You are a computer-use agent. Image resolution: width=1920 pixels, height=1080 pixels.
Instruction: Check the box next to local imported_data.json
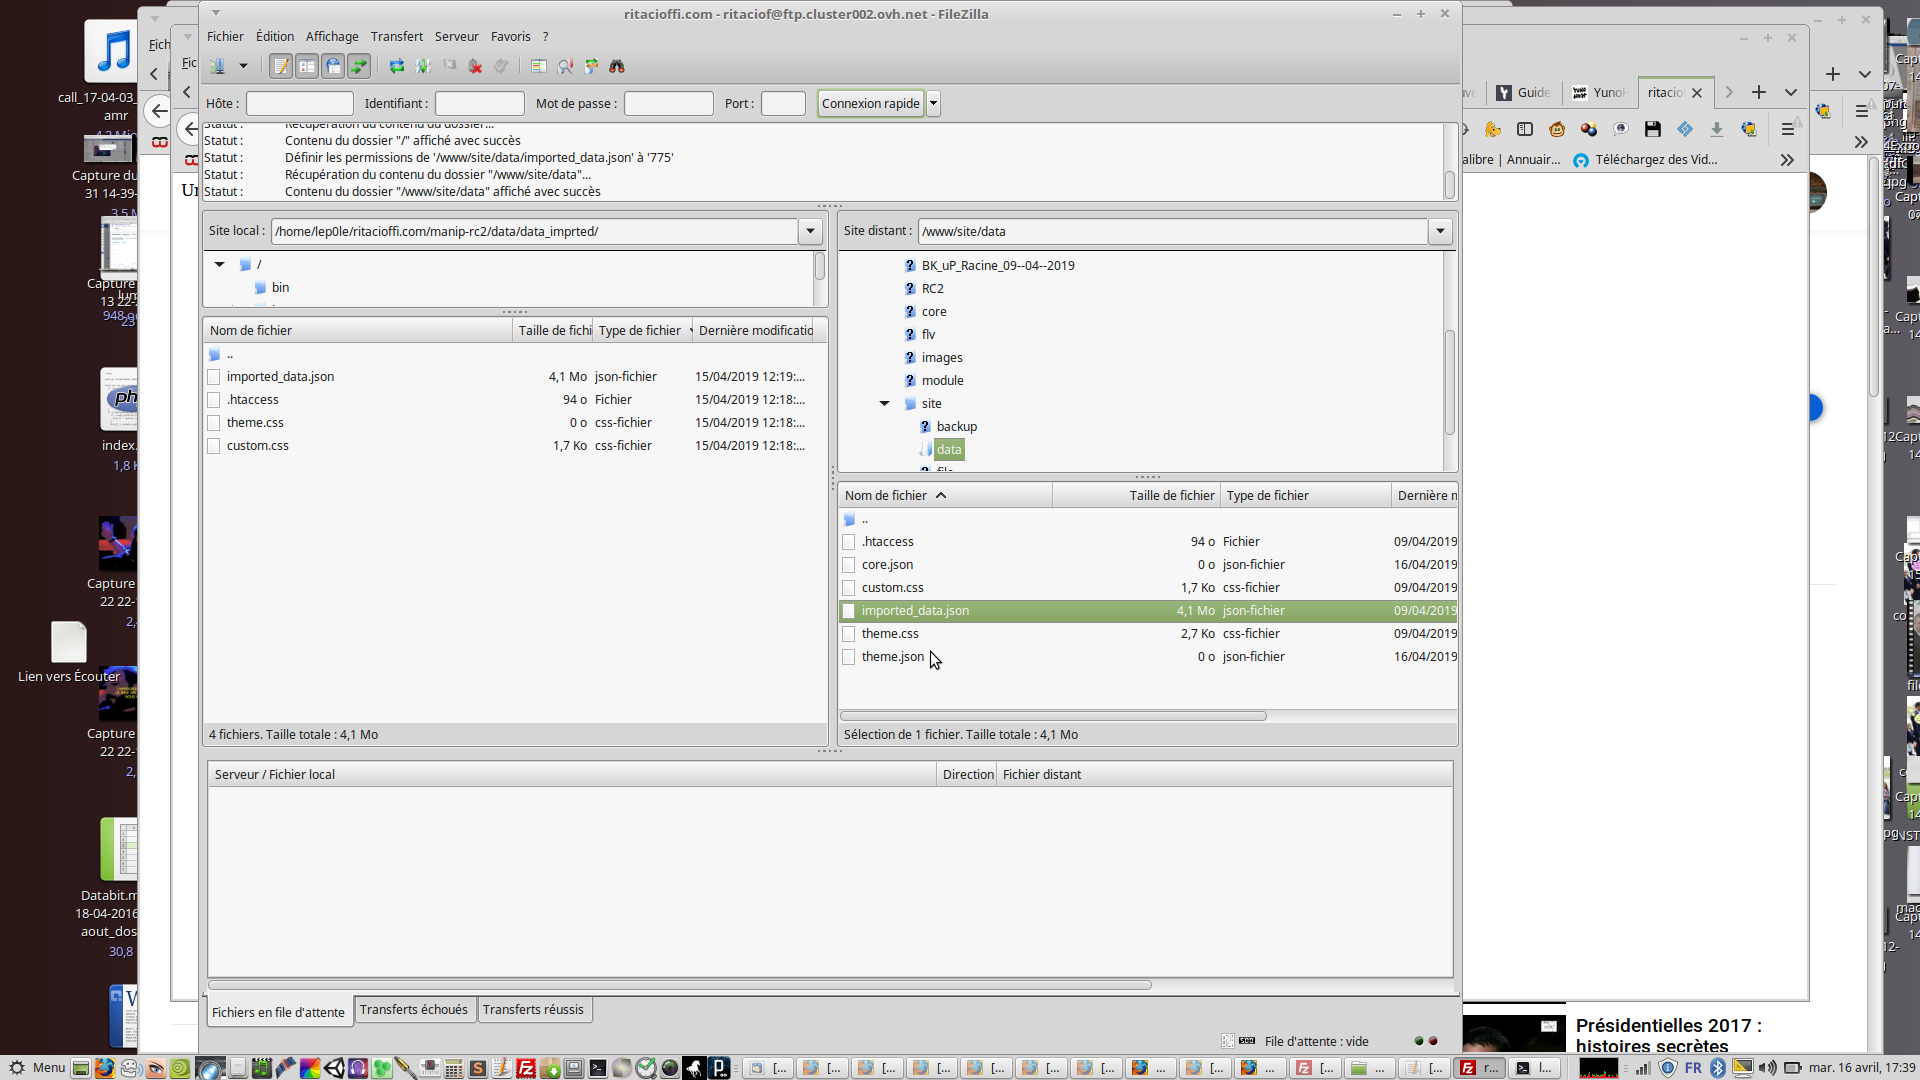(214, 377)
